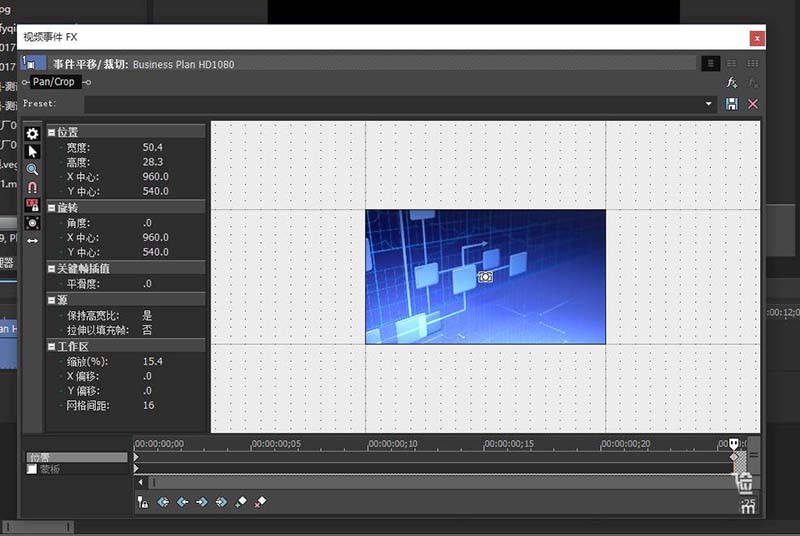Collapse the 旋转 property group
Screen dimensions: 800x536
pyautogui.click(x=52, y=208)
